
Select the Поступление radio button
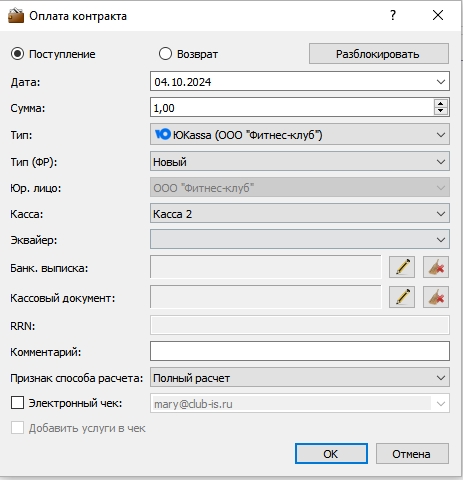point(17,54)
